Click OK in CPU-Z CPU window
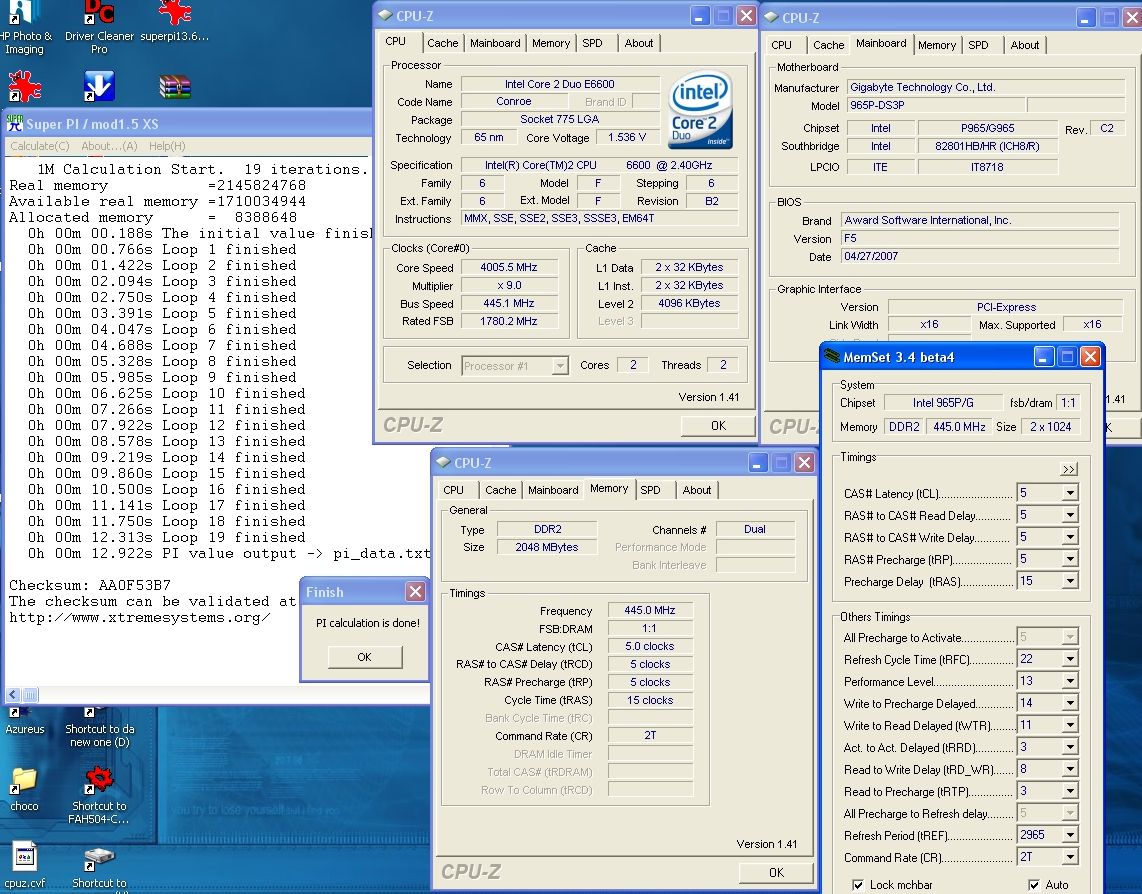1142x894 pixels. (718, 426)
